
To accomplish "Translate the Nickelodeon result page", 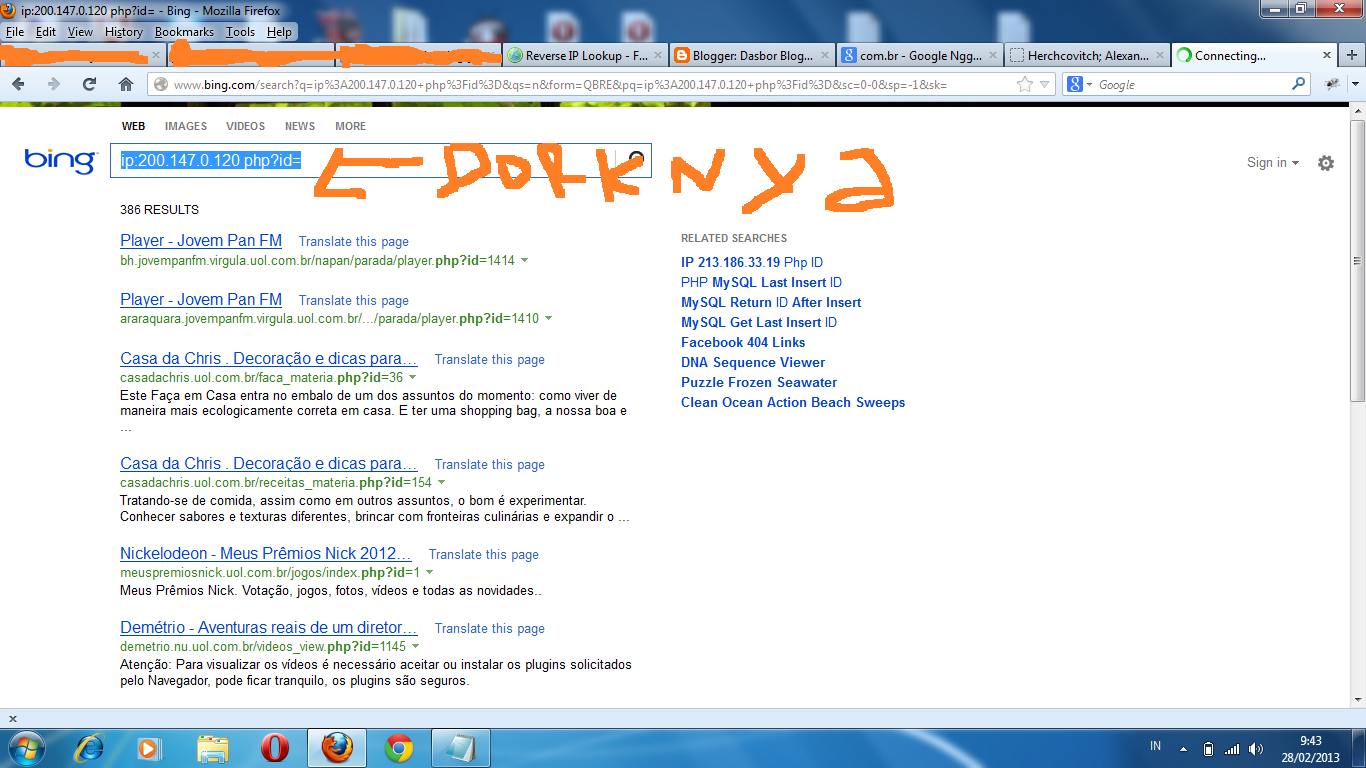I will (484, 554).
